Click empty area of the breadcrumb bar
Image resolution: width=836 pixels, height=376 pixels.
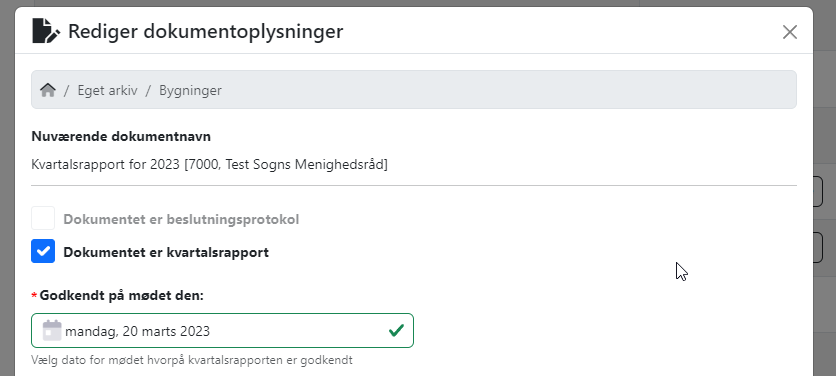(507, 90)
